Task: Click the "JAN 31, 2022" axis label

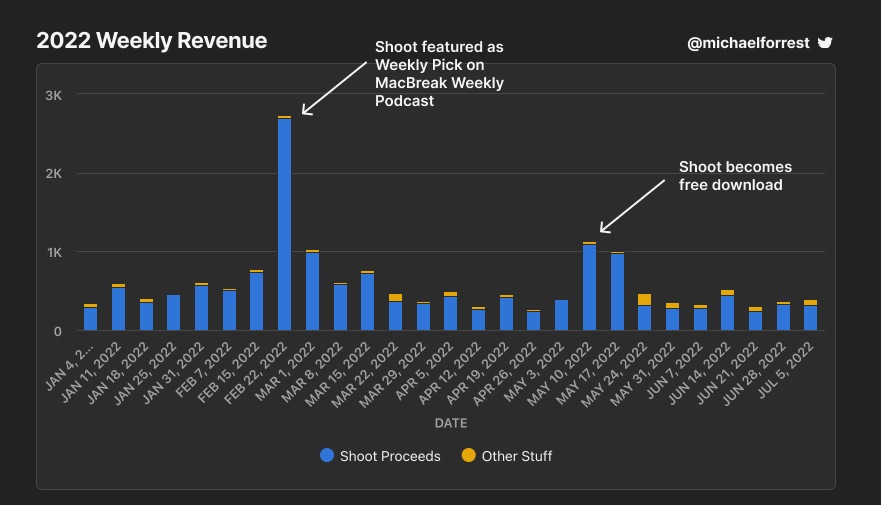Action: 174,373
